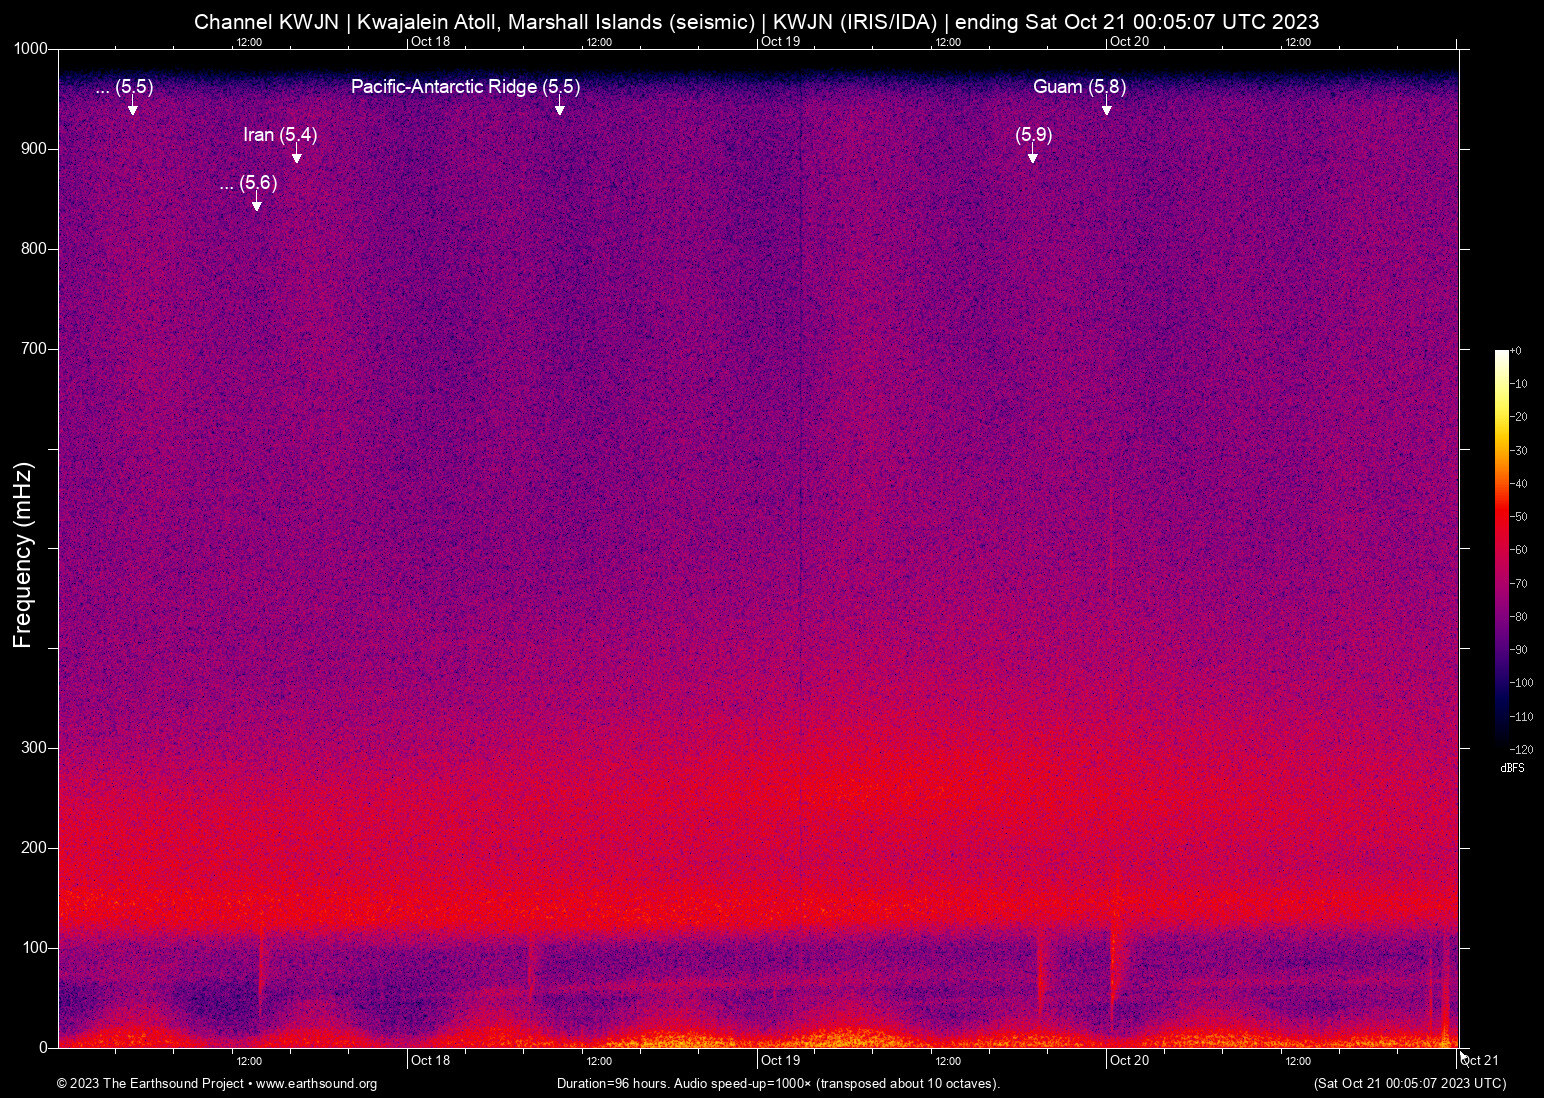Select the arrow marker under Pacific-Antarctic Ridge (5.5)
Viewport: 1544px width, 1098px height.
coord(560,107)
